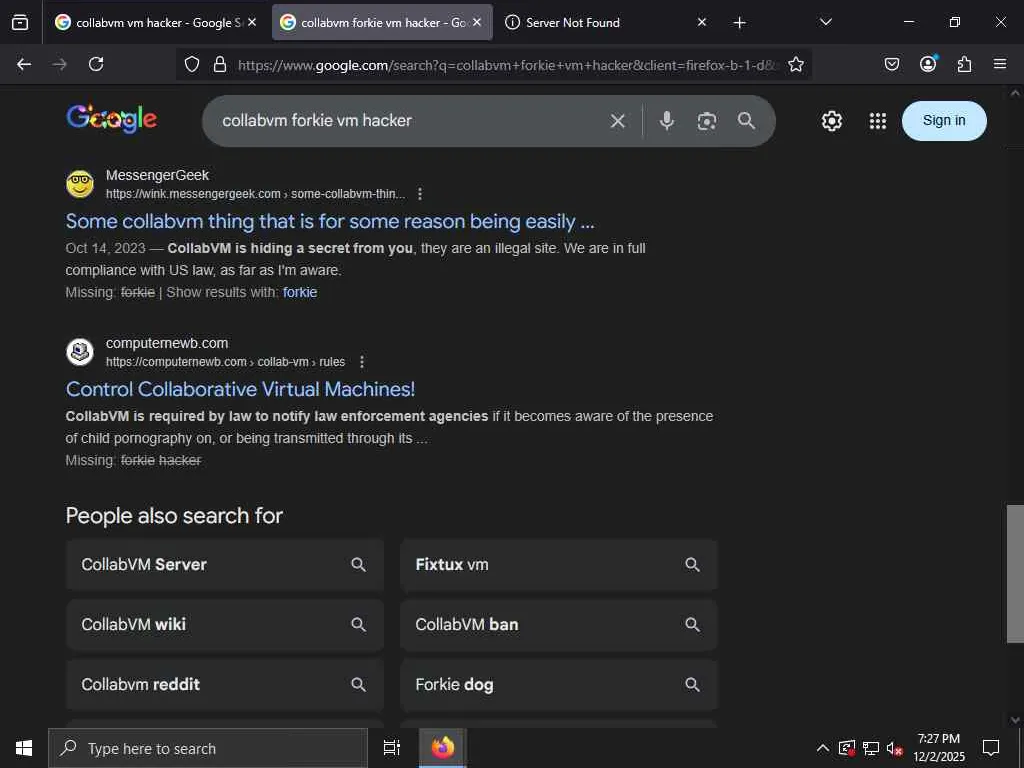This screenshot has height=768, width=1024.
Task: Click the page vertical scrollbar thumb
Action: [x=1015, y=574]
